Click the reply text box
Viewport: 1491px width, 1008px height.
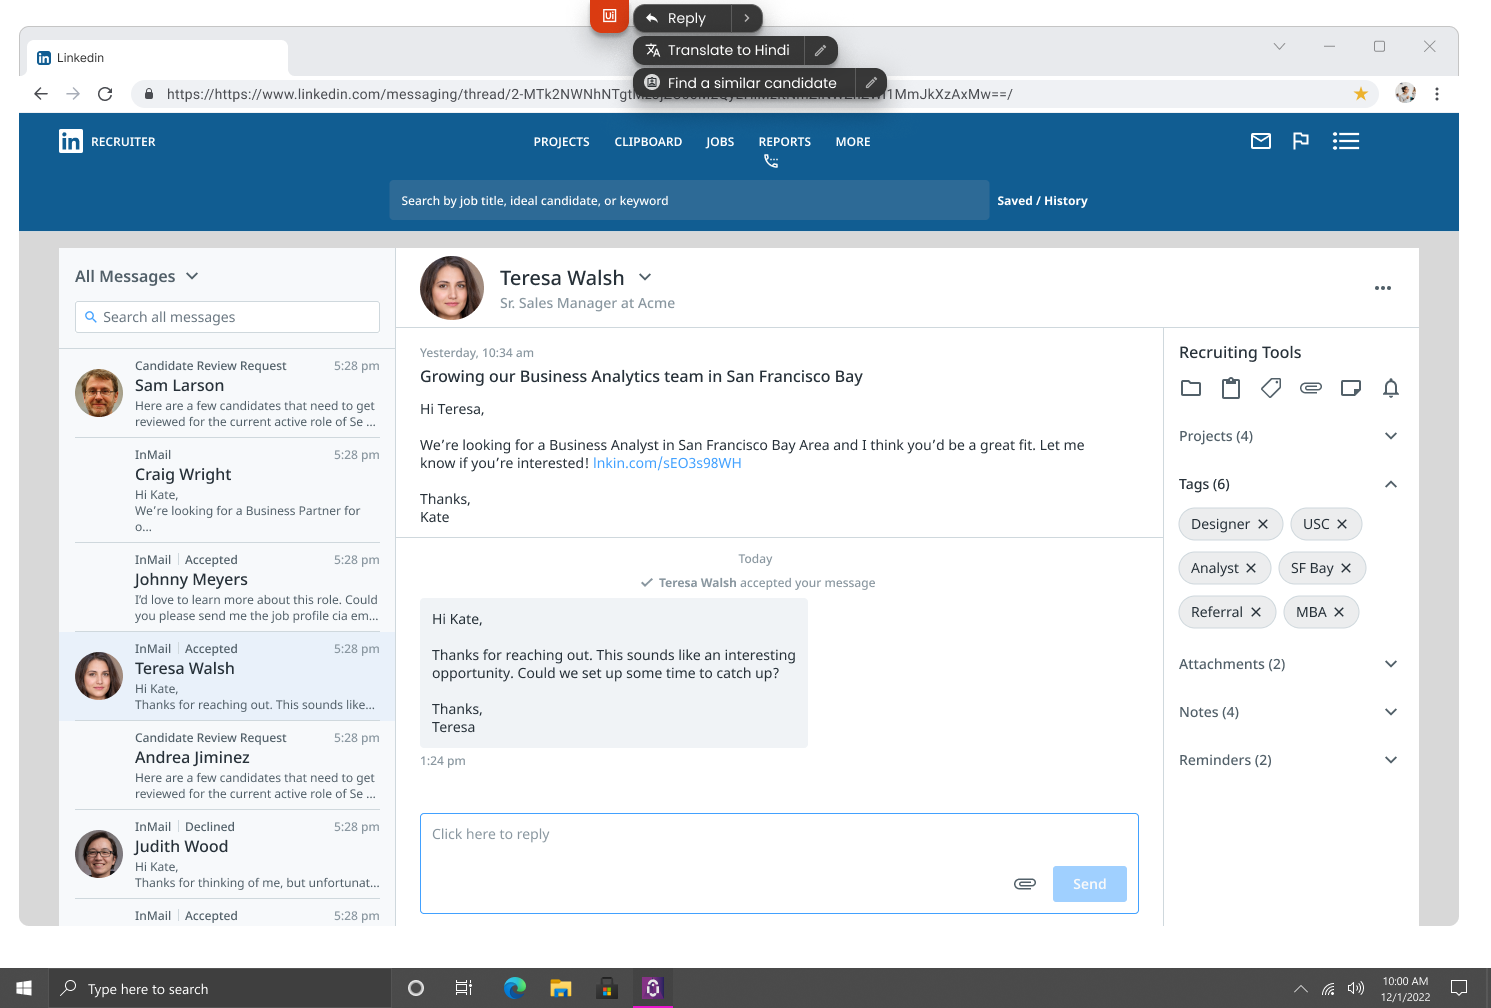click(x=779, y=863)
